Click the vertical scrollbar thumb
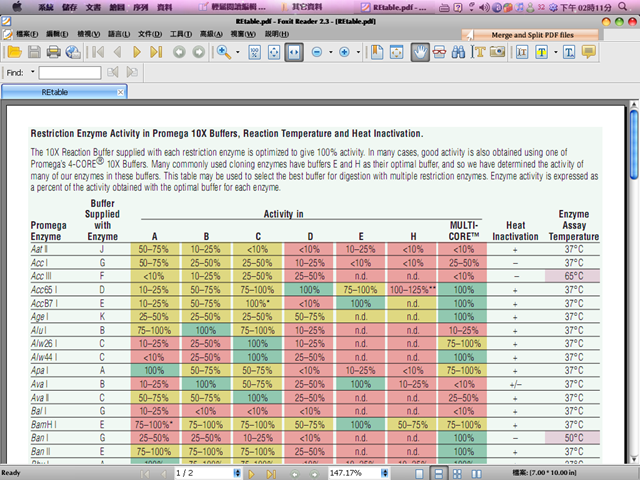Image resolution: width=640 pixels, height=480 pixels. pyautogui.click(x=634, y=144)
